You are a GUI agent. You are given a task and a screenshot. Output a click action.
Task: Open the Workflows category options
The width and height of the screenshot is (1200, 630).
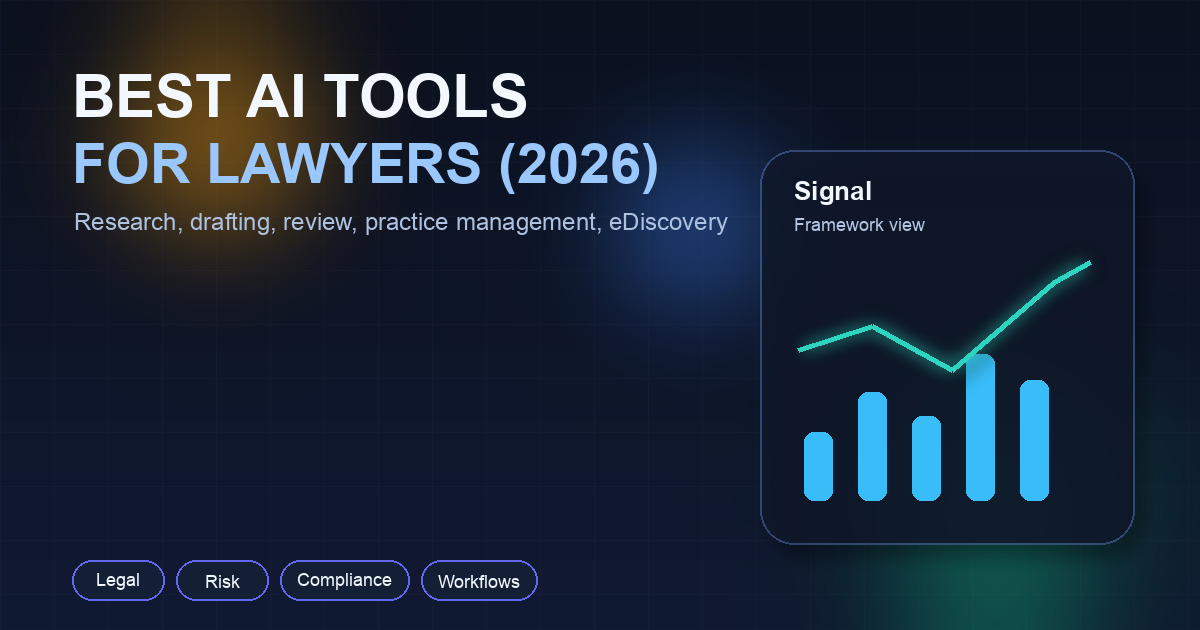click(x=479, y=580)
